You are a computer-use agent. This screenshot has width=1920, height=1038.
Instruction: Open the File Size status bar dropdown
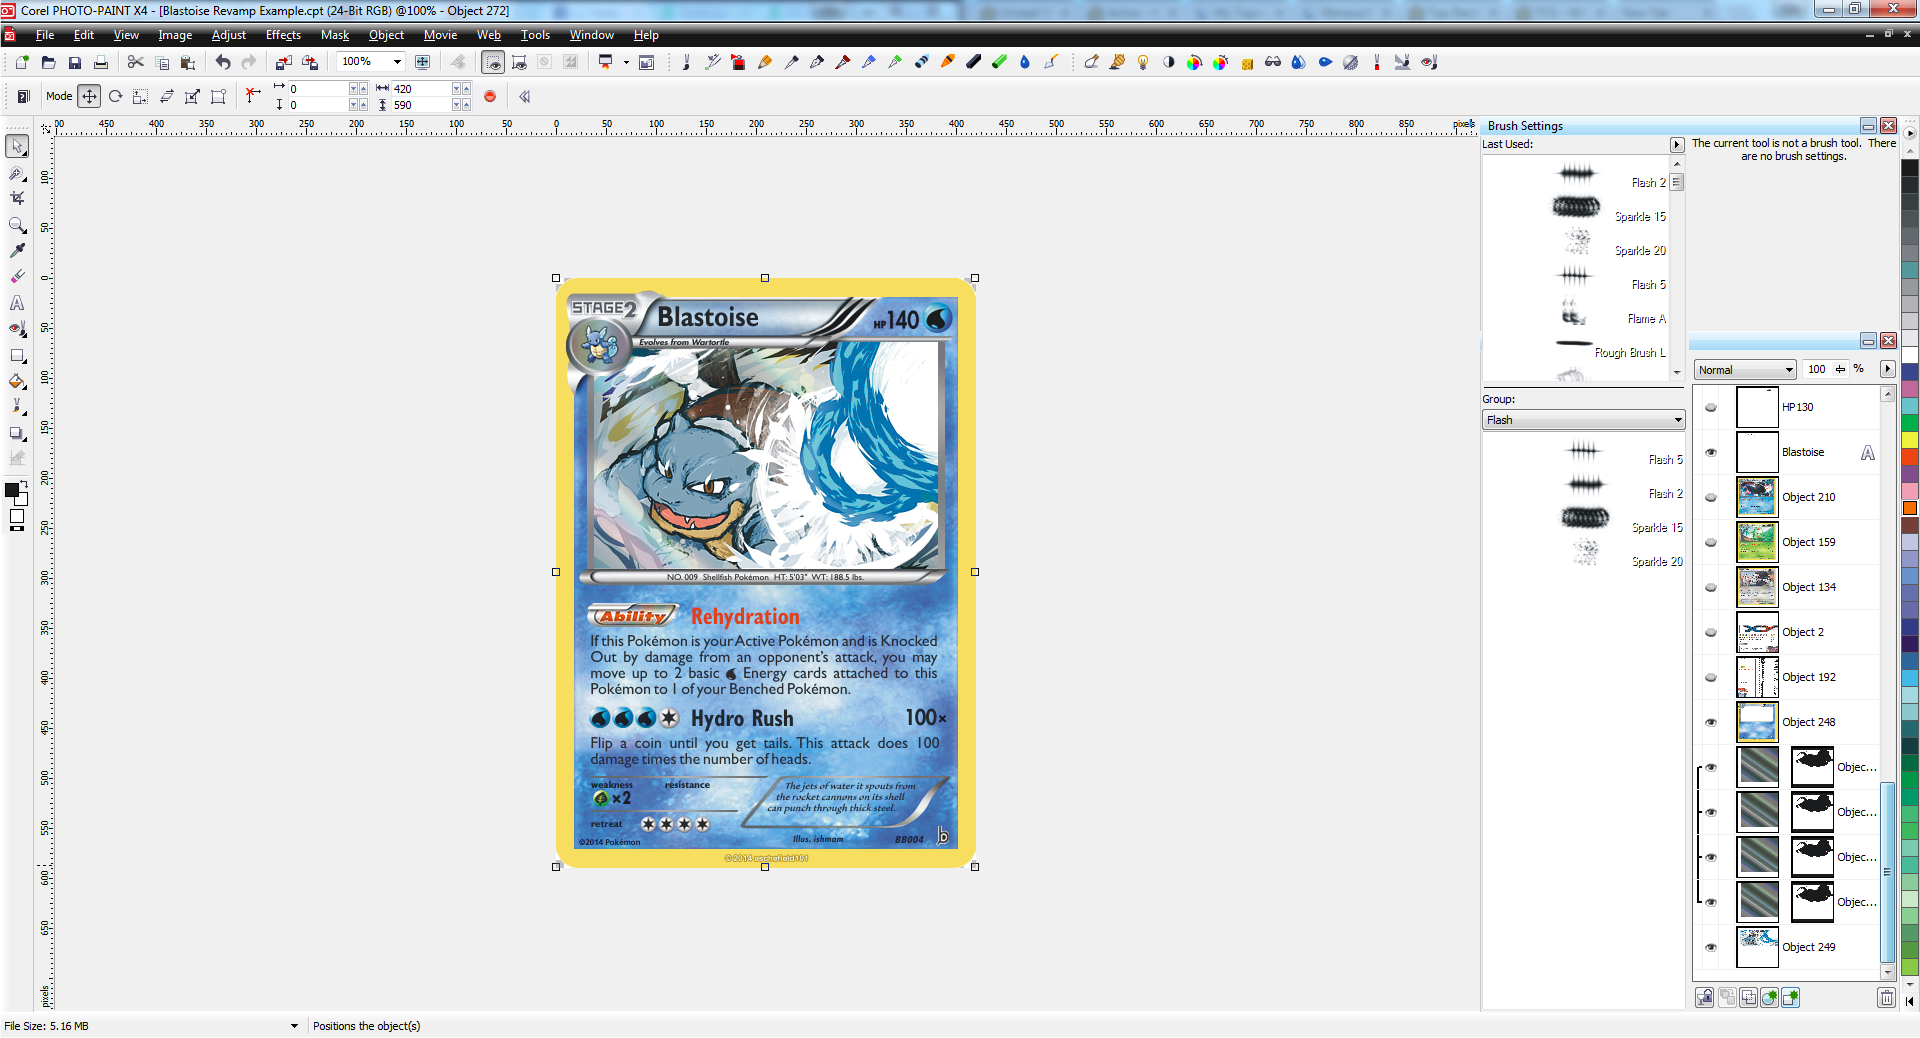pyautogui.click(x=294, y=1026)
